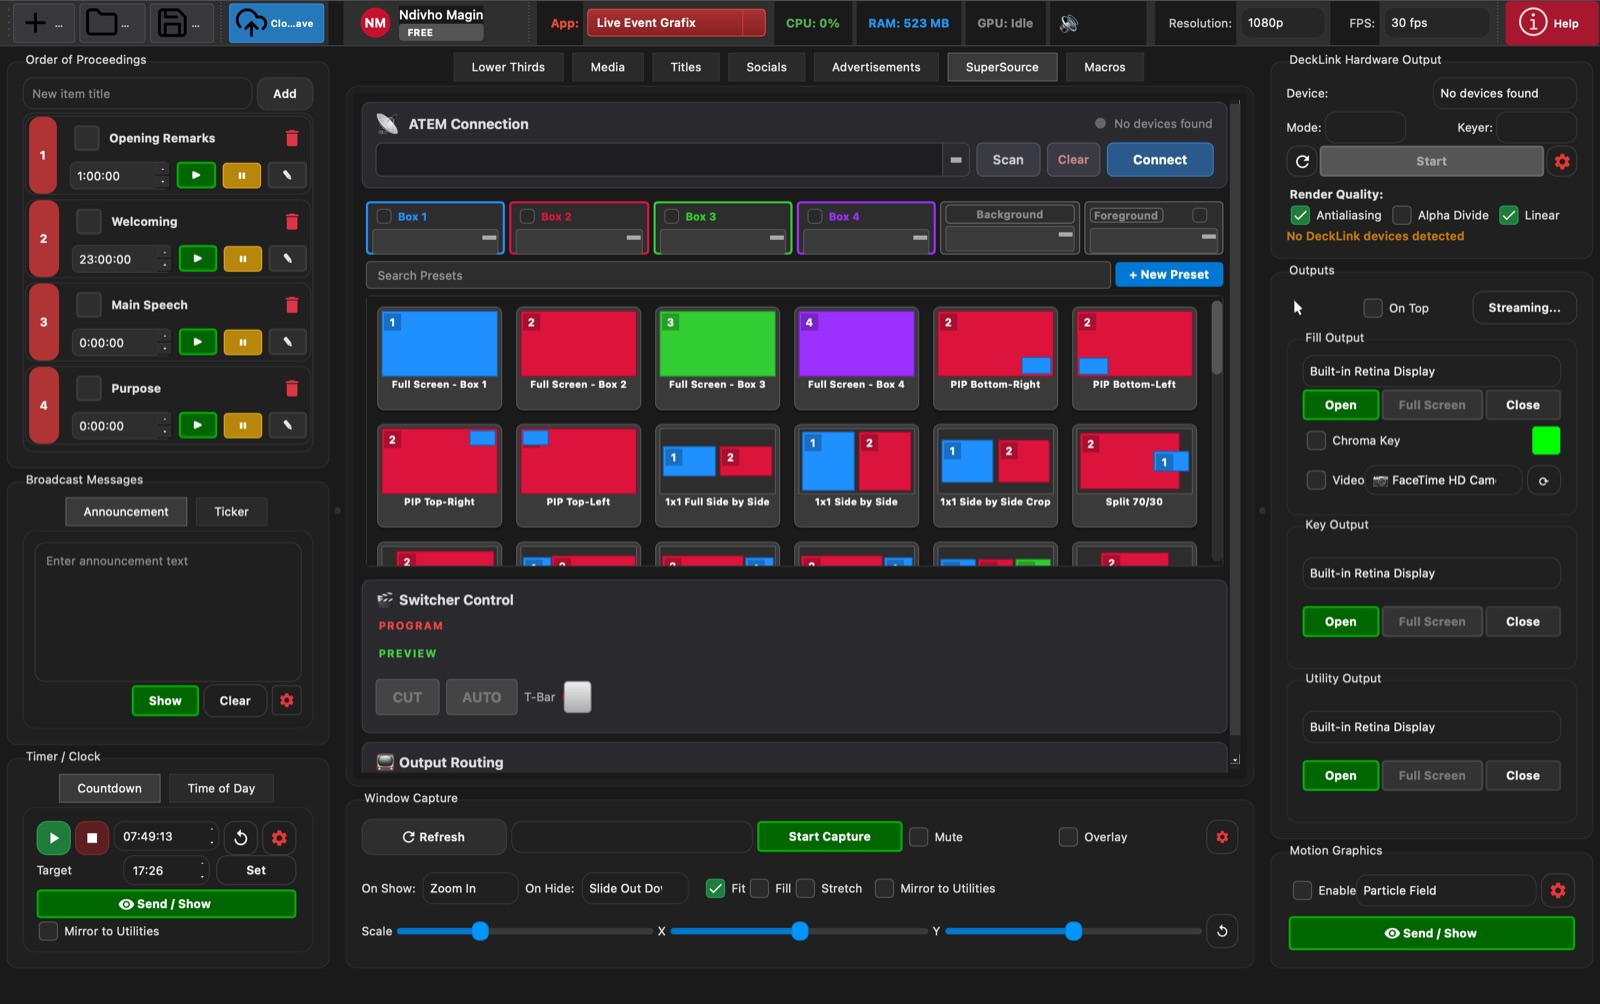Expand the On Show animation dropdown
Screen dimensions: 1600x1004
(469, 888)
